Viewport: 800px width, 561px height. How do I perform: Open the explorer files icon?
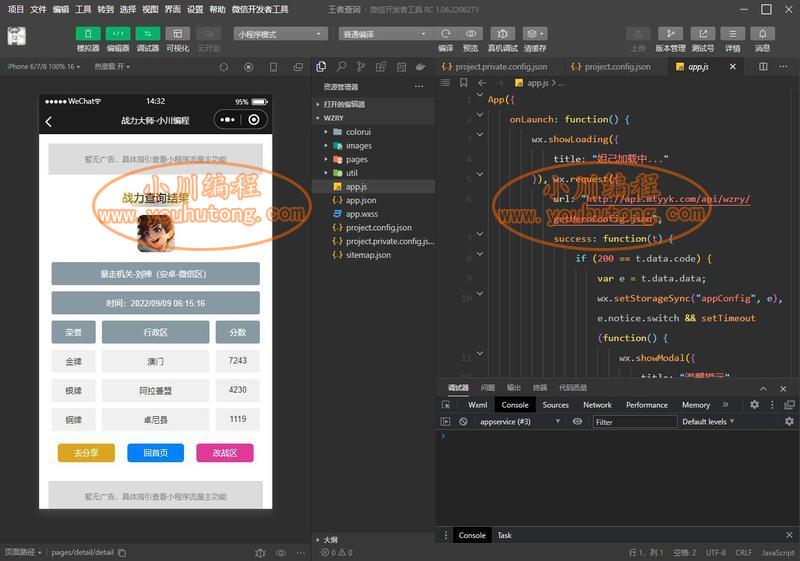321,67
